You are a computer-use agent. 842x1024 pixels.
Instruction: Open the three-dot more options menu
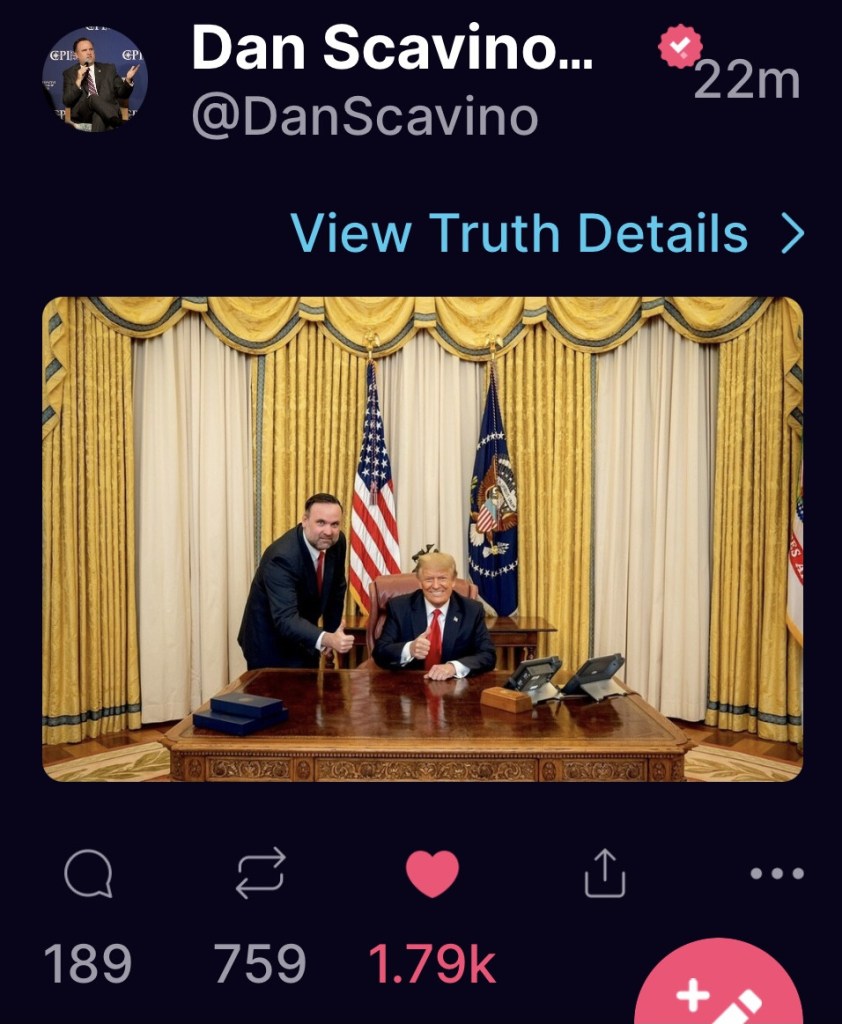(x=777, y=873)
